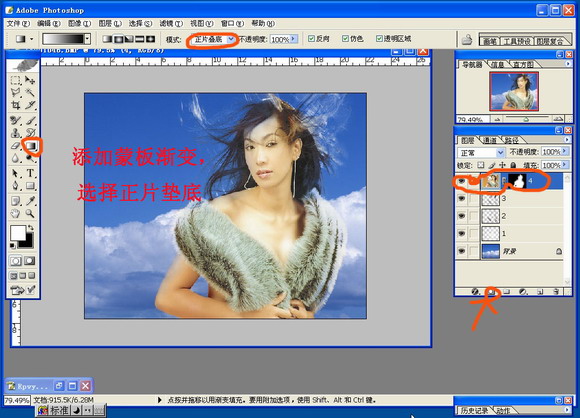Hide layer 2 via eye icon
This screenshot has width=580, height=418.
(x=462, y=216)
